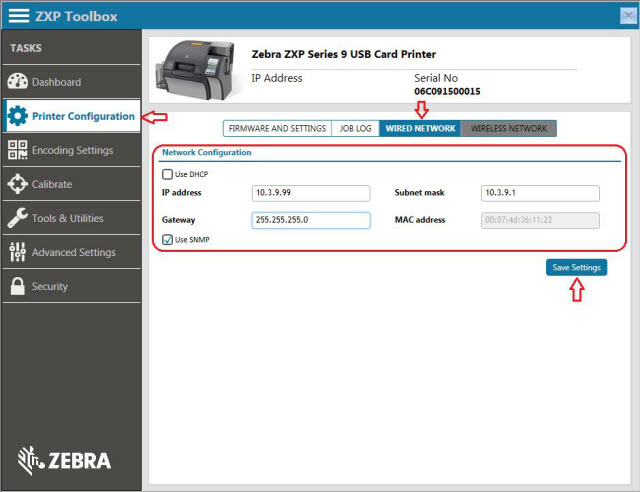Click the Advanced Settings sliders icon
The image size is (640, 492).
[x=18, y=252]
